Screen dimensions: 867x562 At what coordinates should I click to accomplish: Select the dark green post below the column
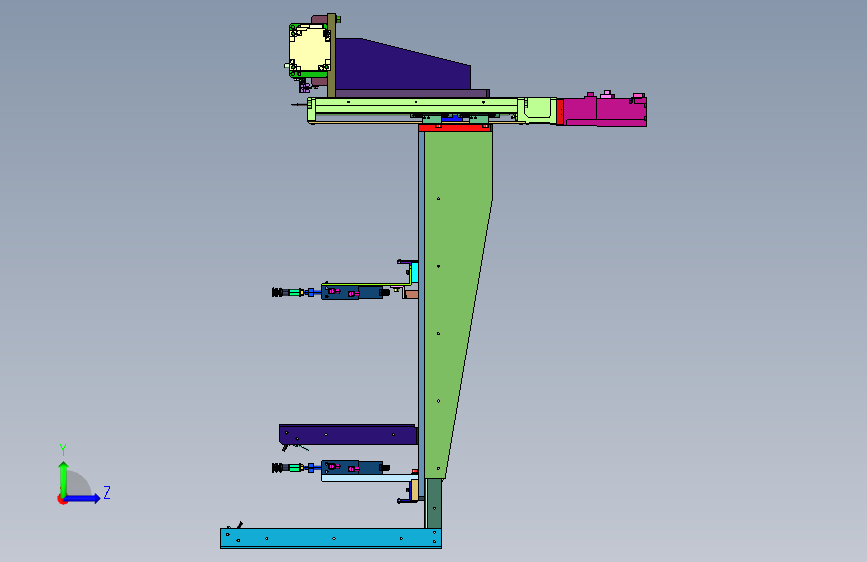pos(434,503)
